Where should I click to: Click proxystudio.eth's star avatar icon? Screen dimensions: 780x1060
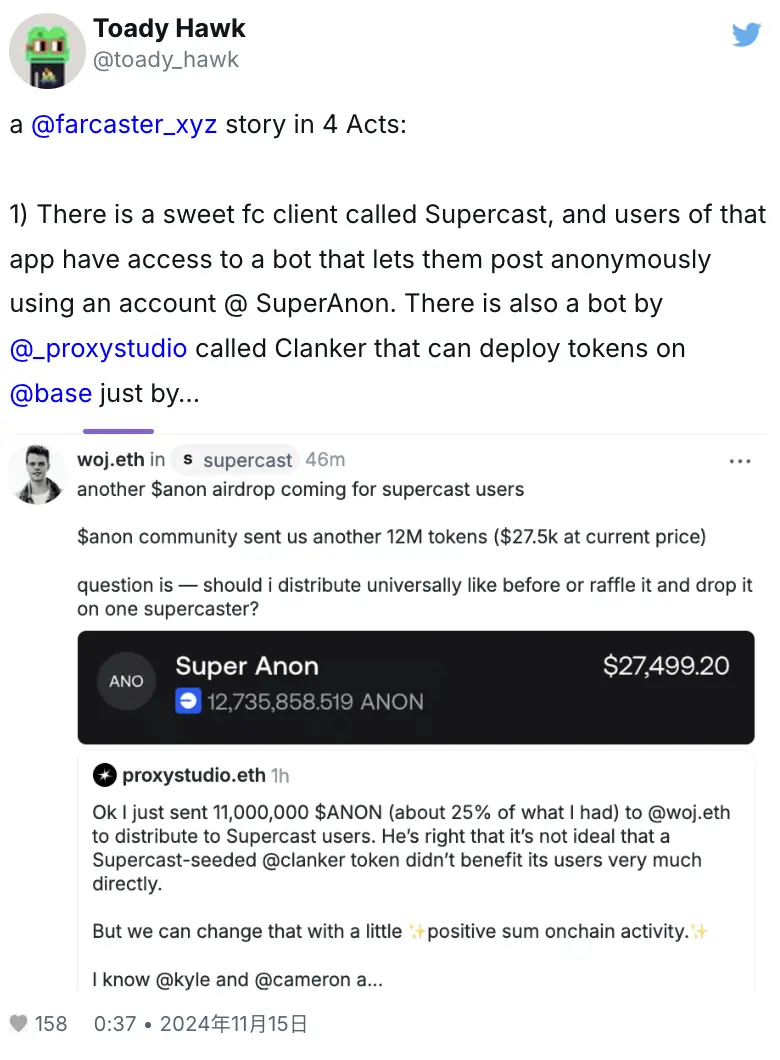click(x=104, y=775)
